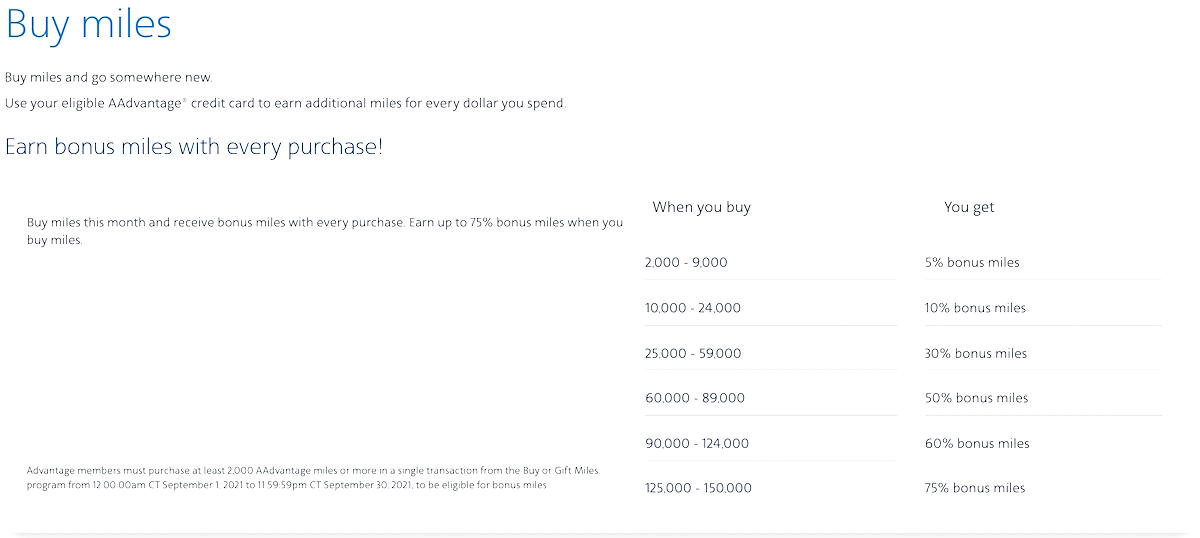Image resolution: width=1200 pixels, height=538 pixels.
Task: Select the 60,000 - 89,000 miles row
Action: [x=904, y=398]
